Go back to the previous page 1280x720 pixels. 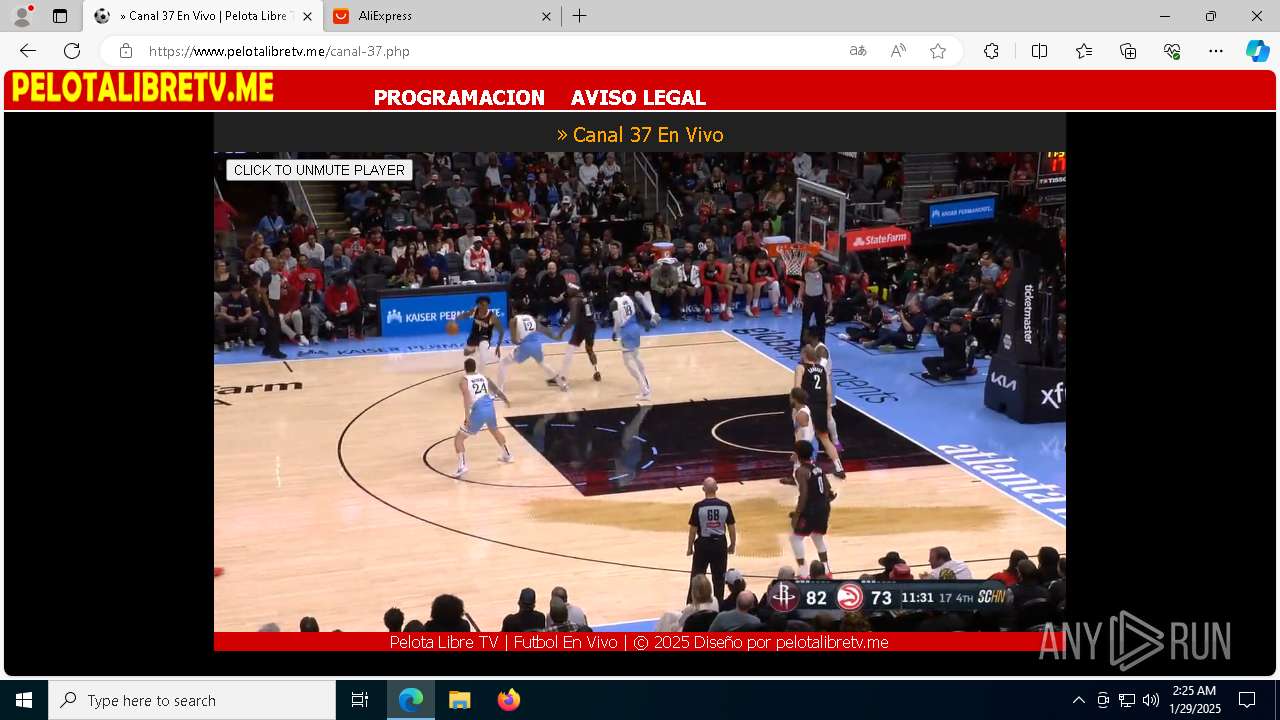(28, 51)
